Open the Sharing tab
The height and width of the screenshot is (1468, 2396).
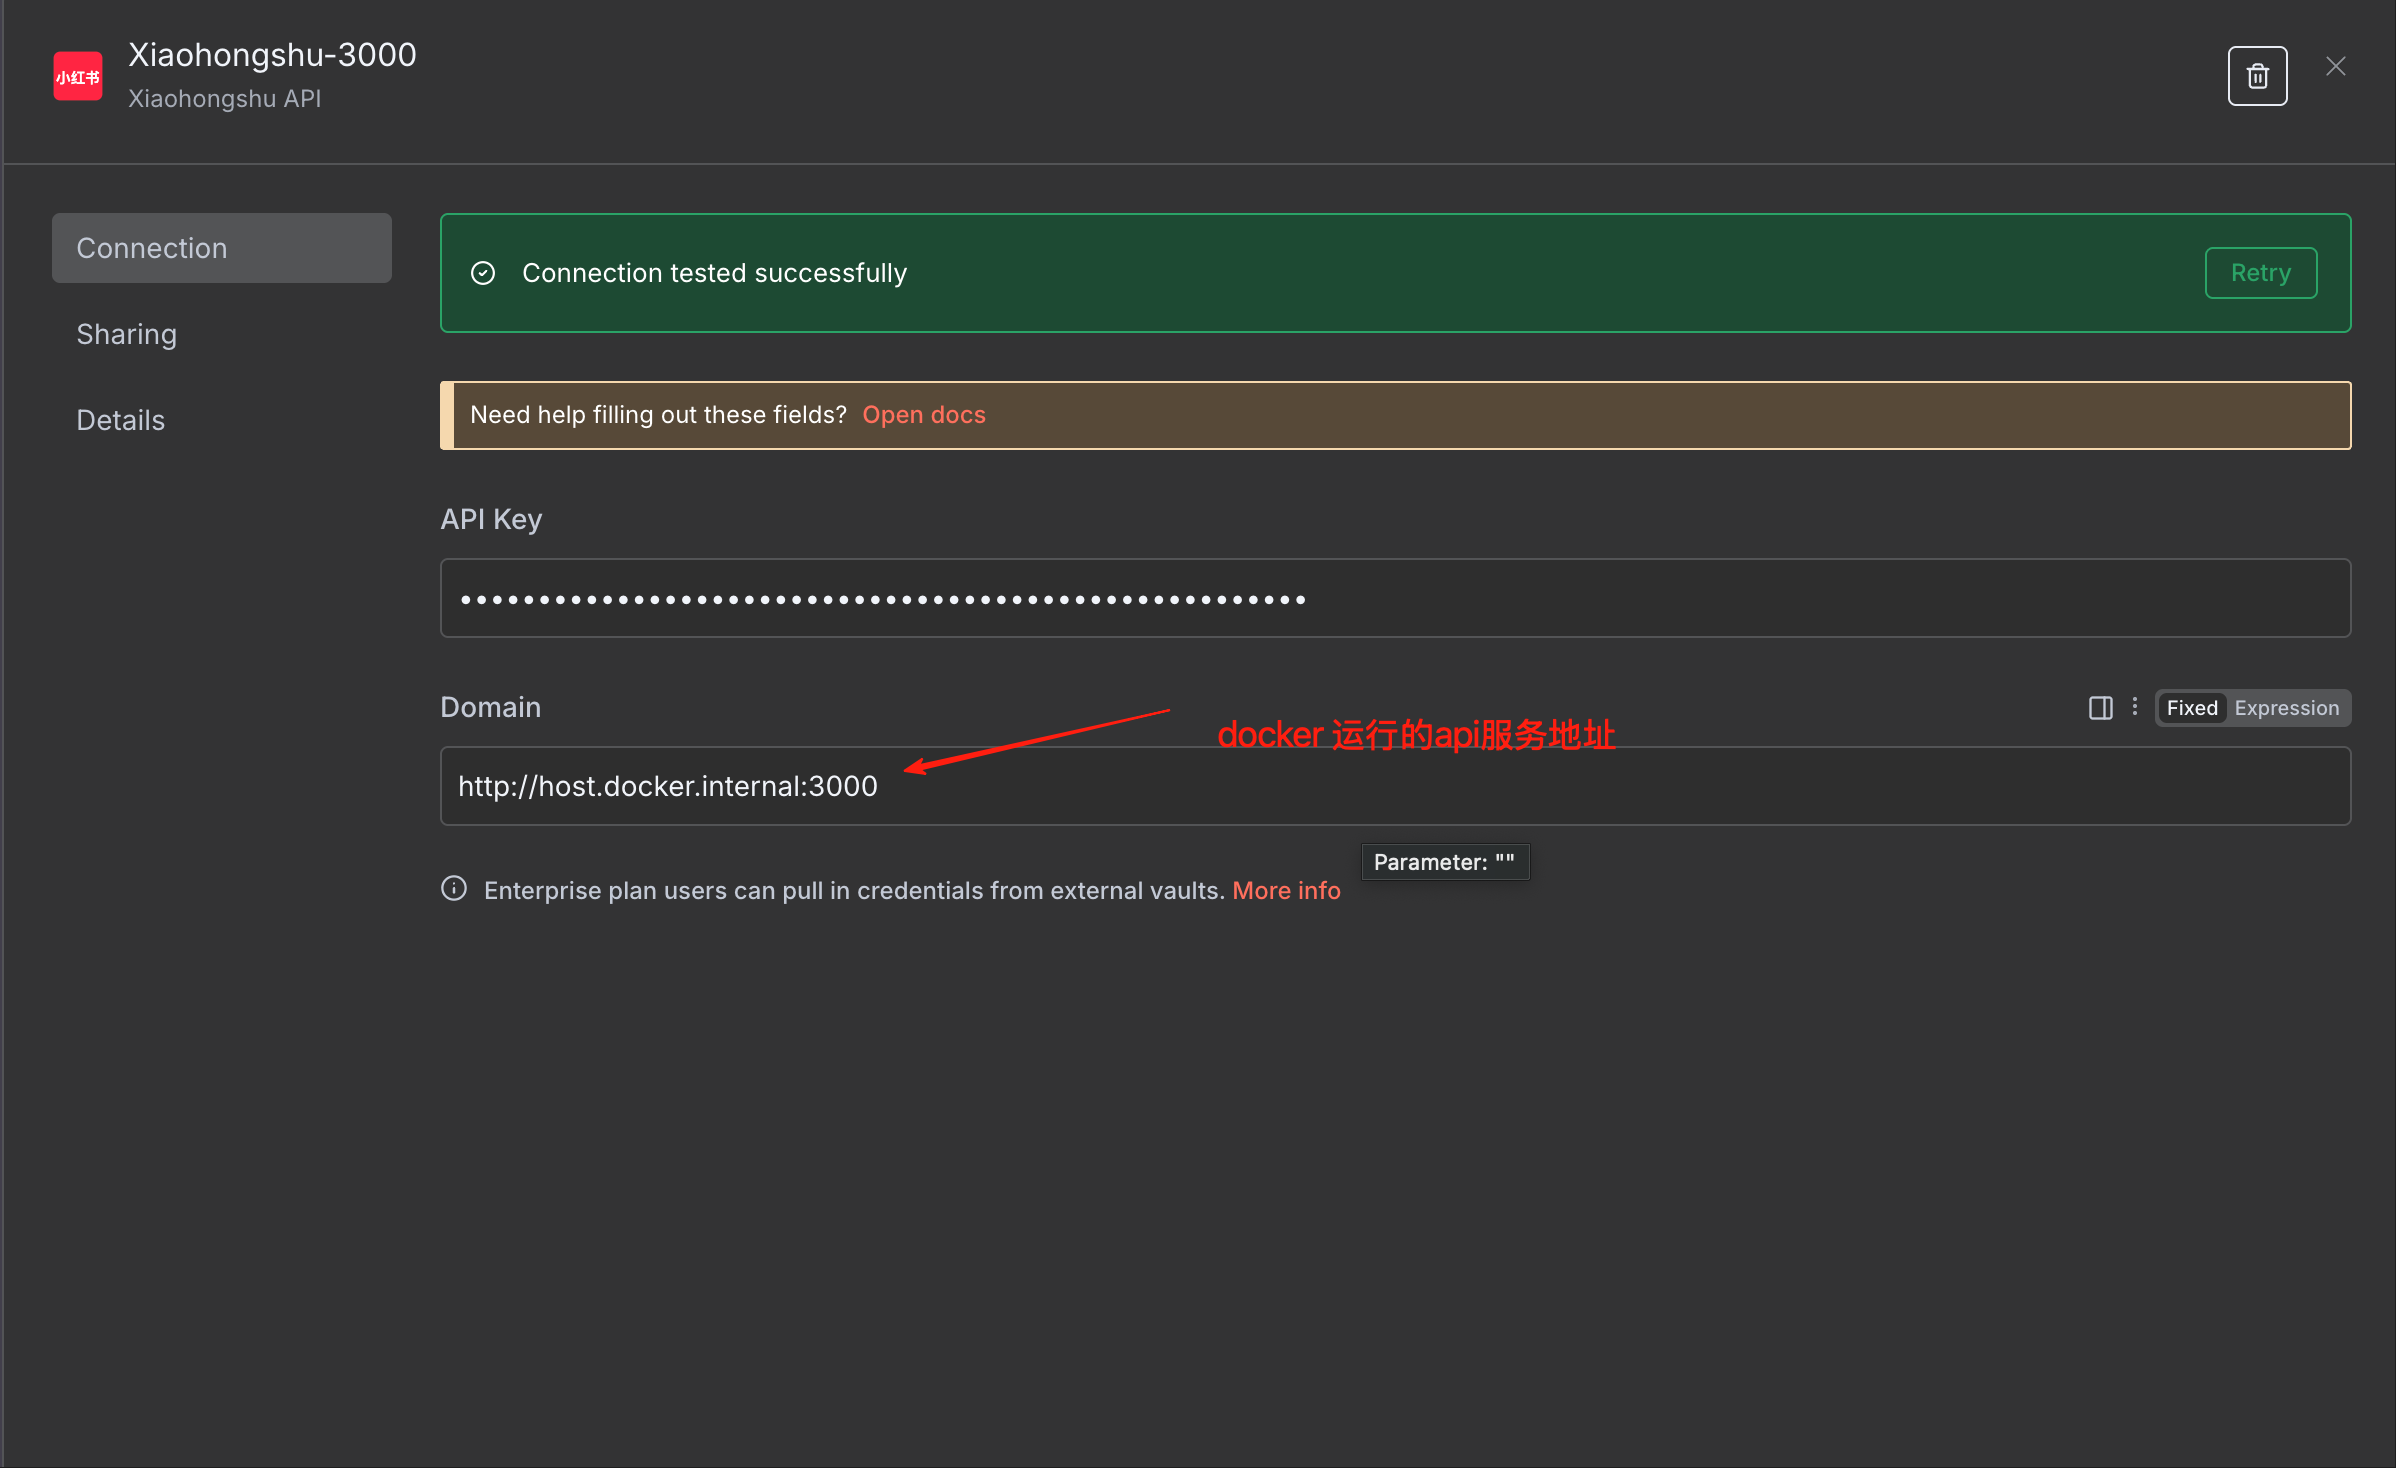pos(127,334)
